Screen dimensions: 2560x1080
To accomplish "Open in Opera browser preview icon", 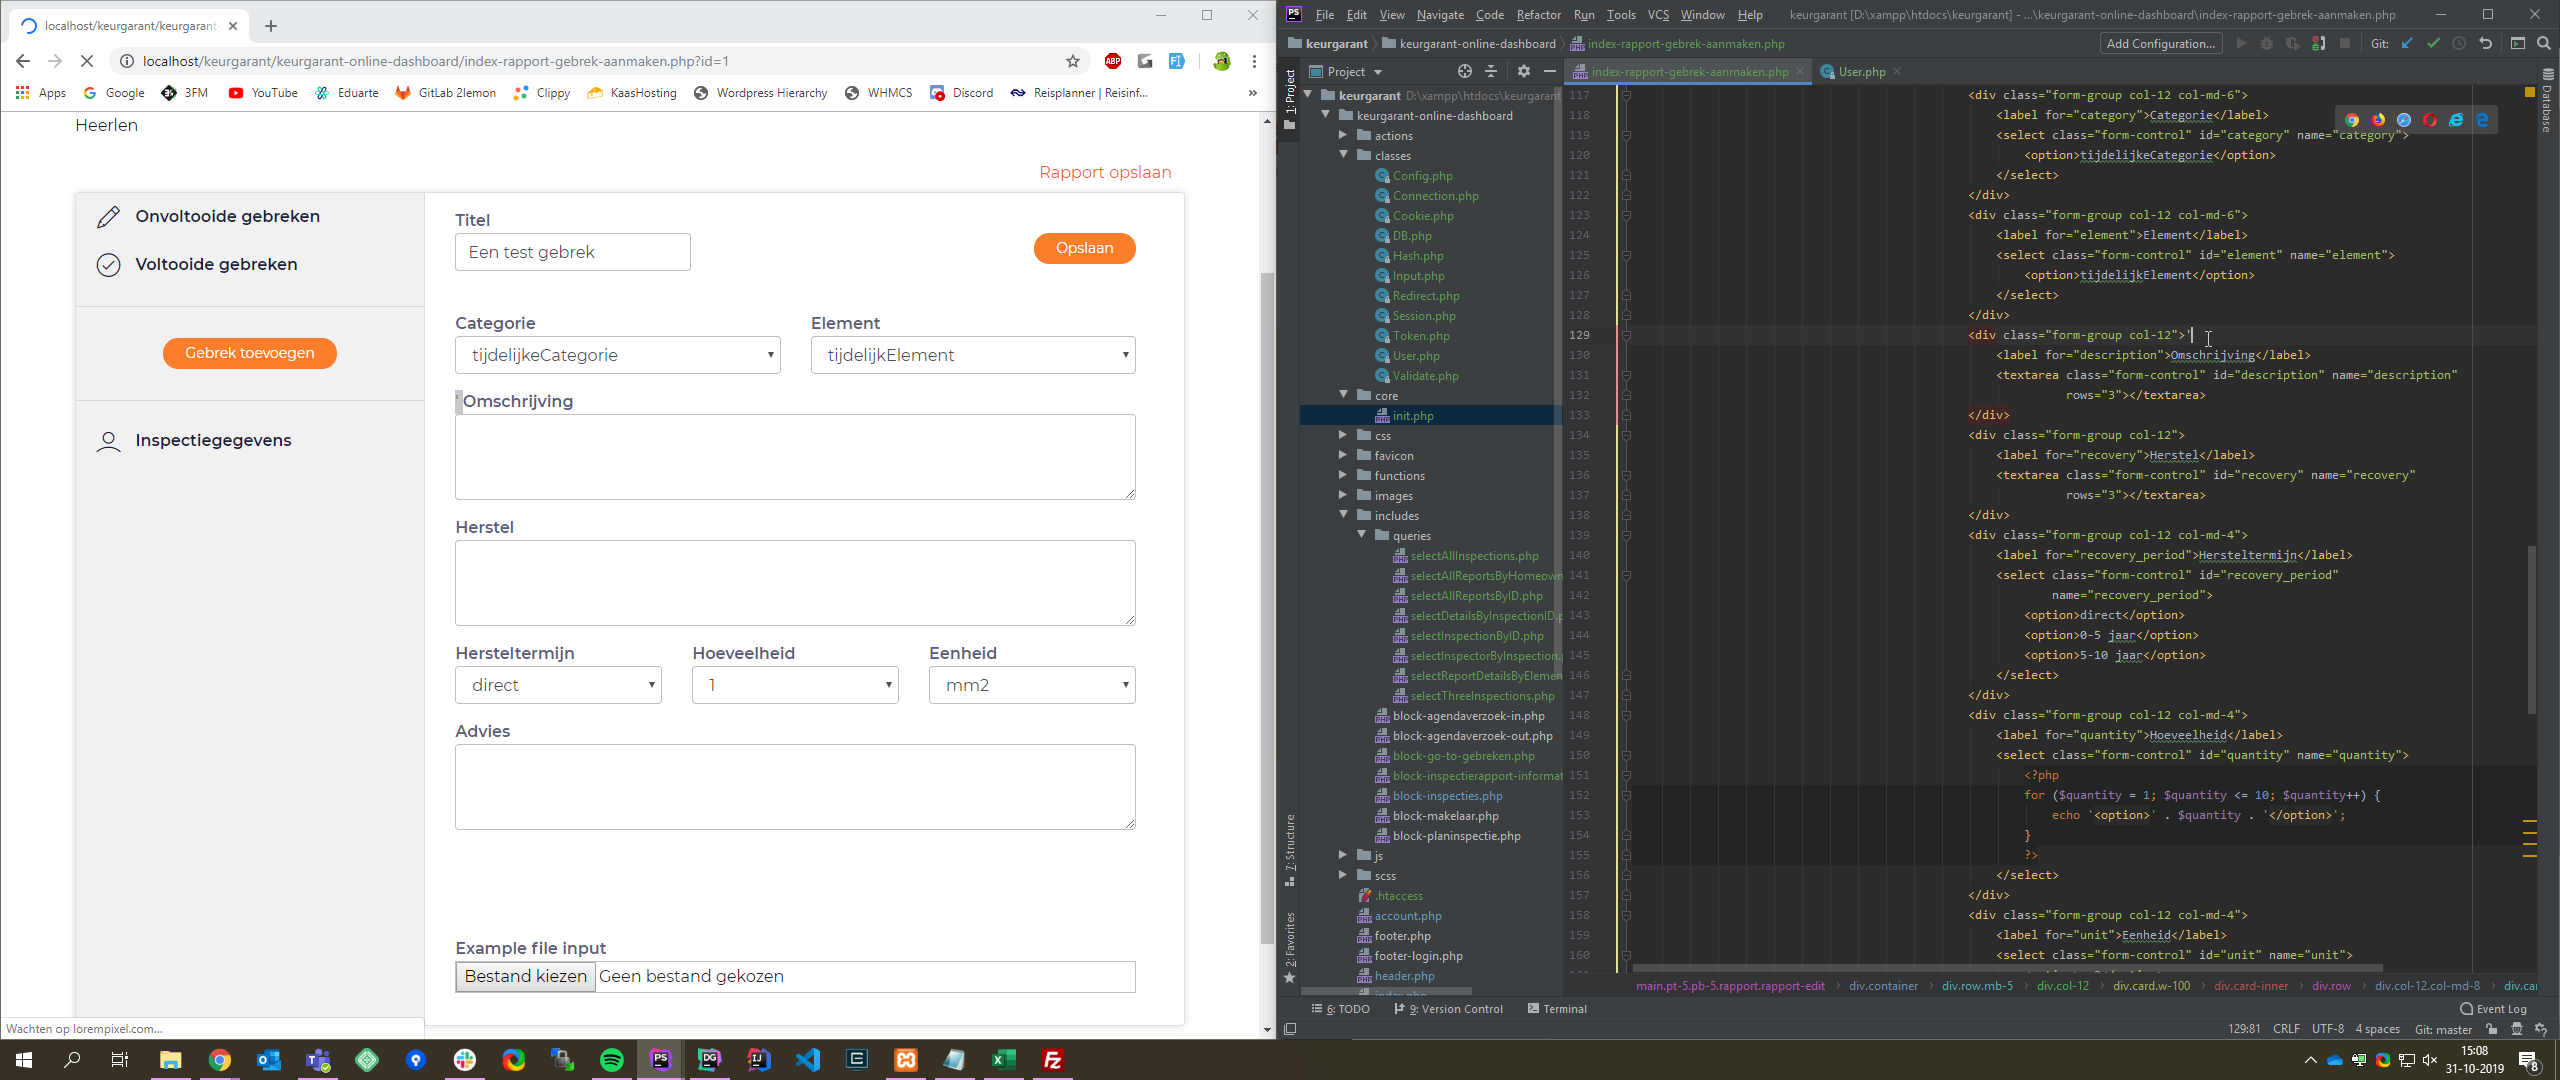I will click(x=2430, y=120).
